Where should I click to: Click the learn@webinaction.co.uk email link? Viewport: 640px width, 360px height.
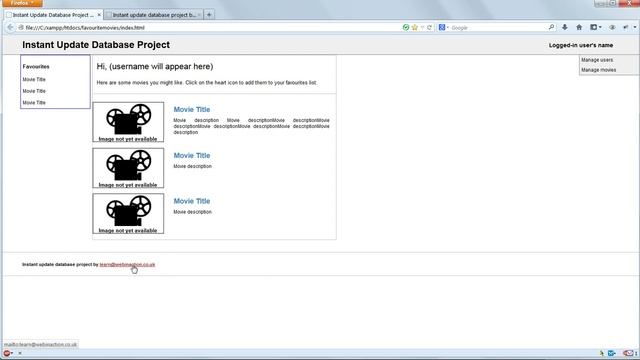[x=127, y=264]
